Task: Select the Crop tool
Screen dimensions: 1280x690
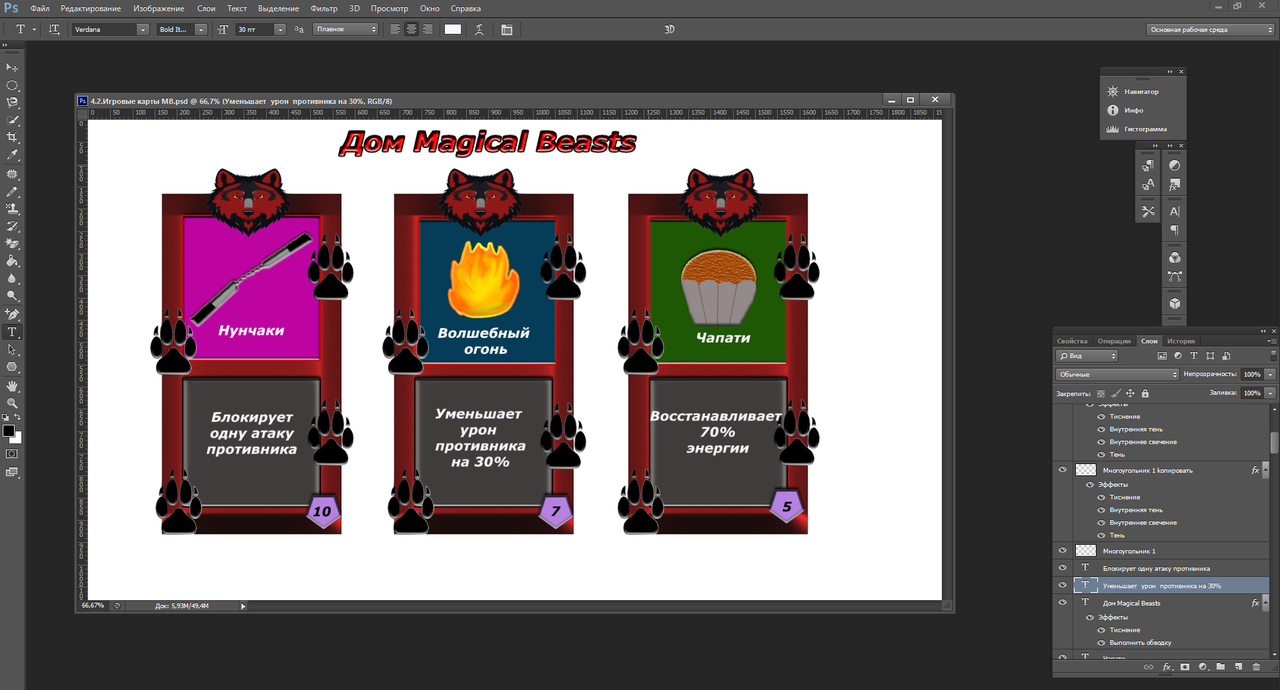Action: 13,137
